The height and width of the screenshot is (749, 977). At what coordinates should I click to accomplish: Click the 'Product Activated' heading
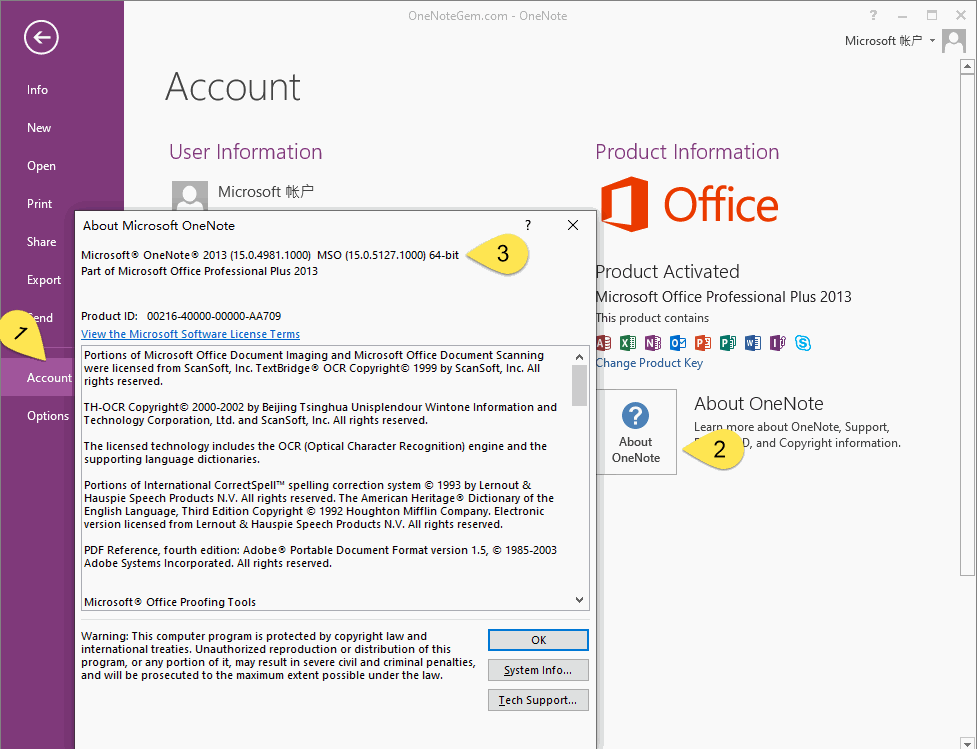(667, 272)
